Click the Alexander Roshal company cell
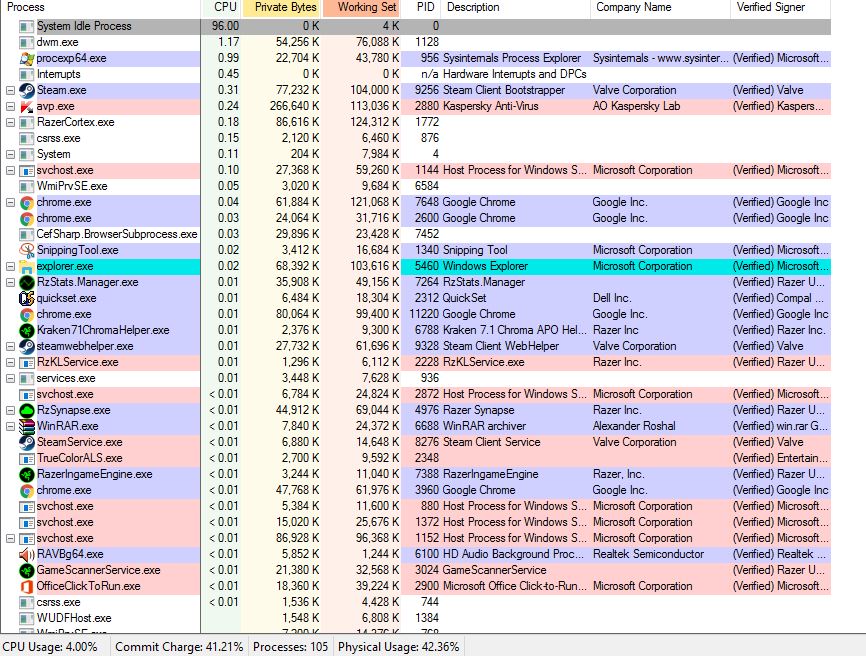866x656 pixels. [634, 426]
